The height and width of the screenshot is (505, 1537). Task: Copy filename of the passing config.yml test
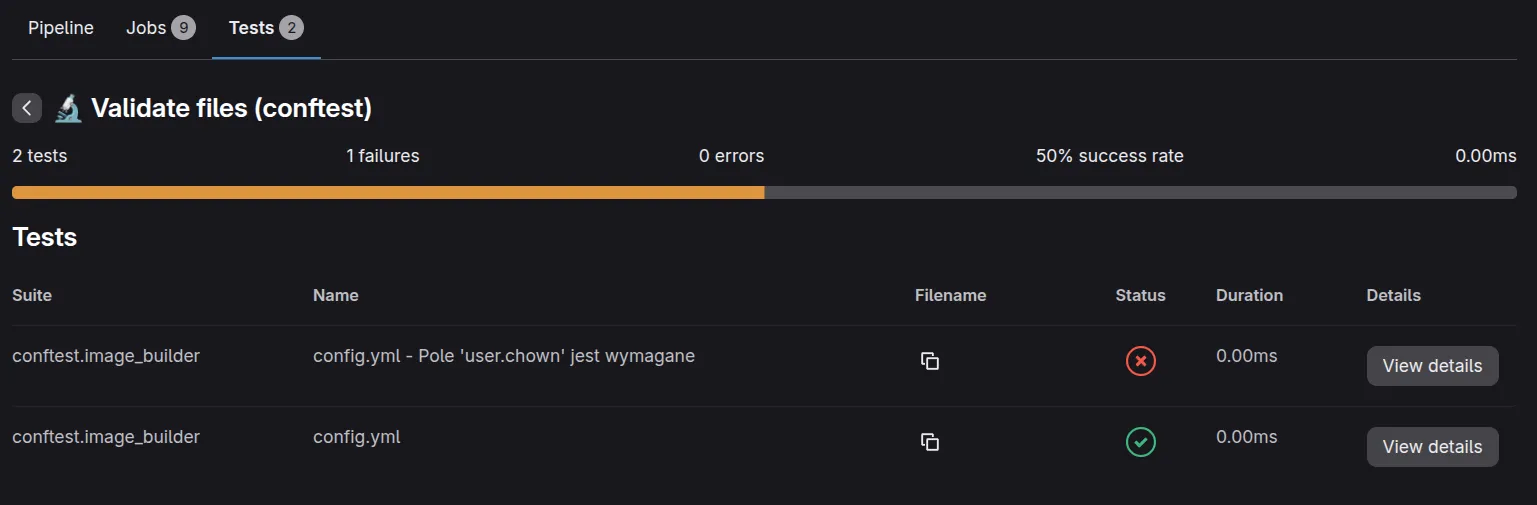930,442
